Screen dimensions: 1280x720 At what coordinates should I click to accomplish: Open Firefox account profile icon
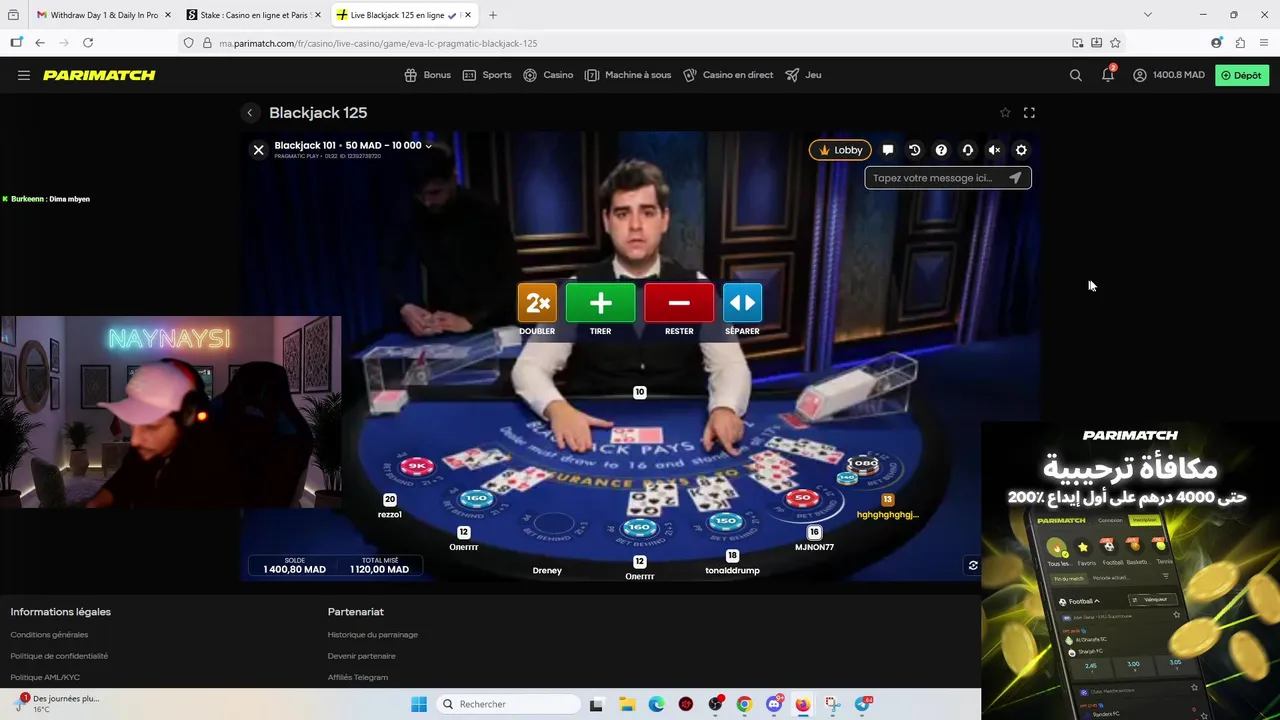click(1216, 43)
